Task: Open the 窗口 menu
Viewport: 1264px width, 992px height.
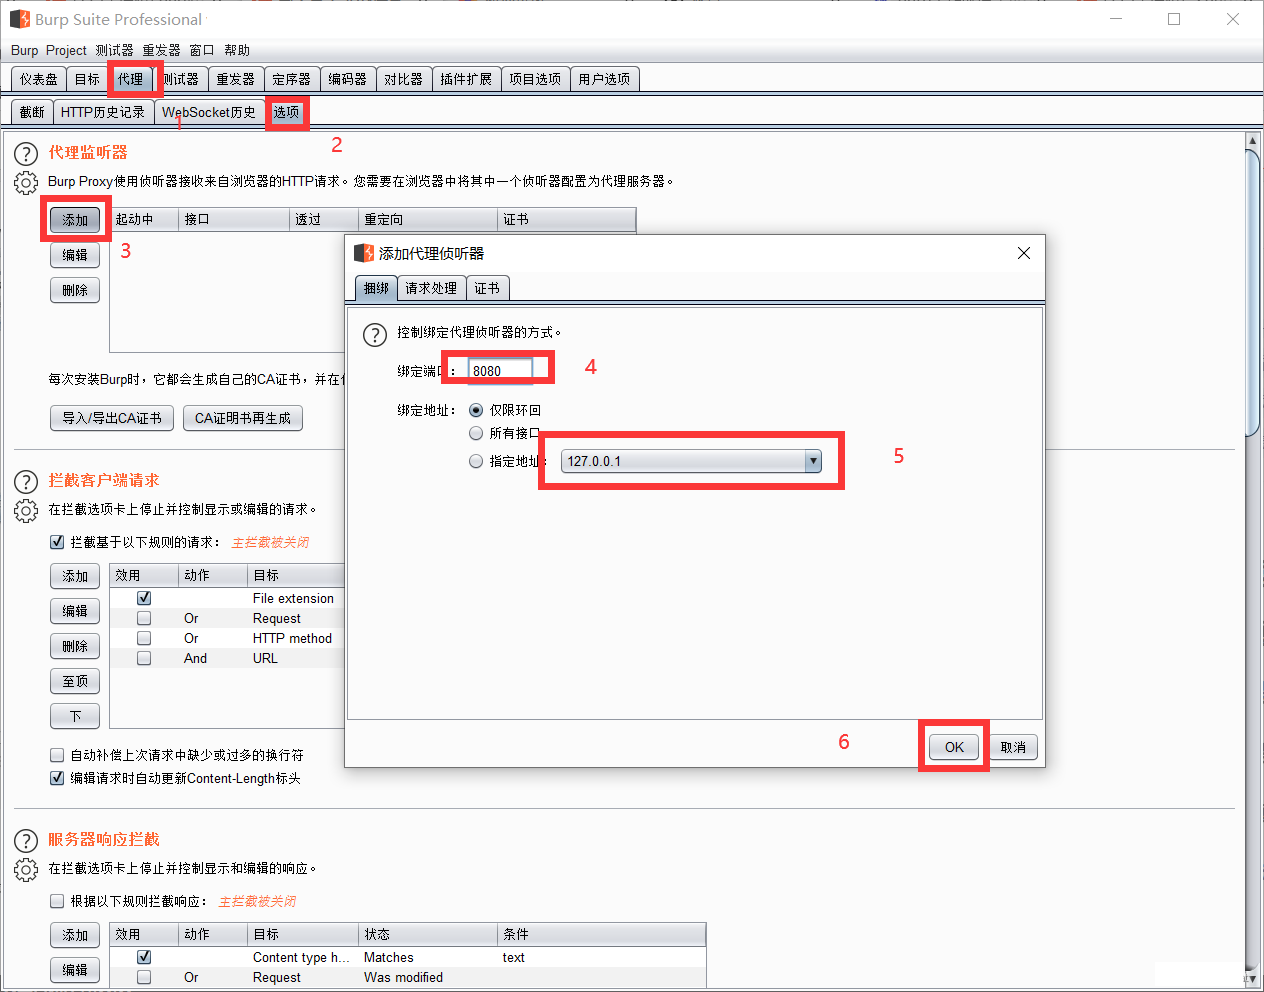Action: 202,50
